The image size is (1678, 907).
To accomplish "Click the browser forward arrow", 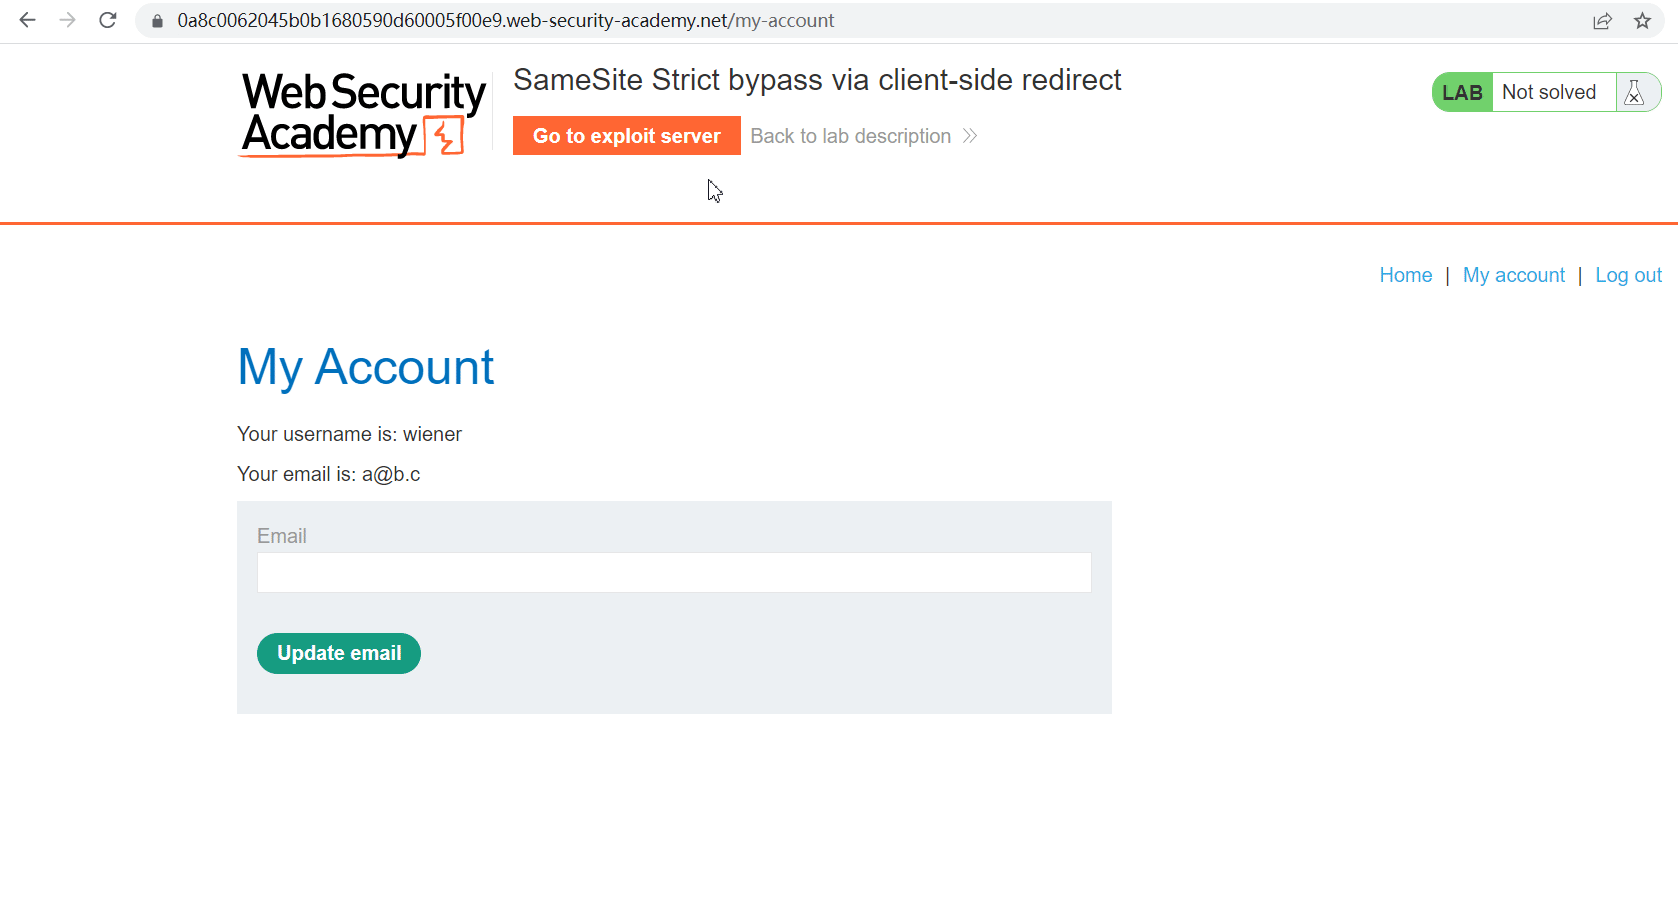I will pos(68,20).
